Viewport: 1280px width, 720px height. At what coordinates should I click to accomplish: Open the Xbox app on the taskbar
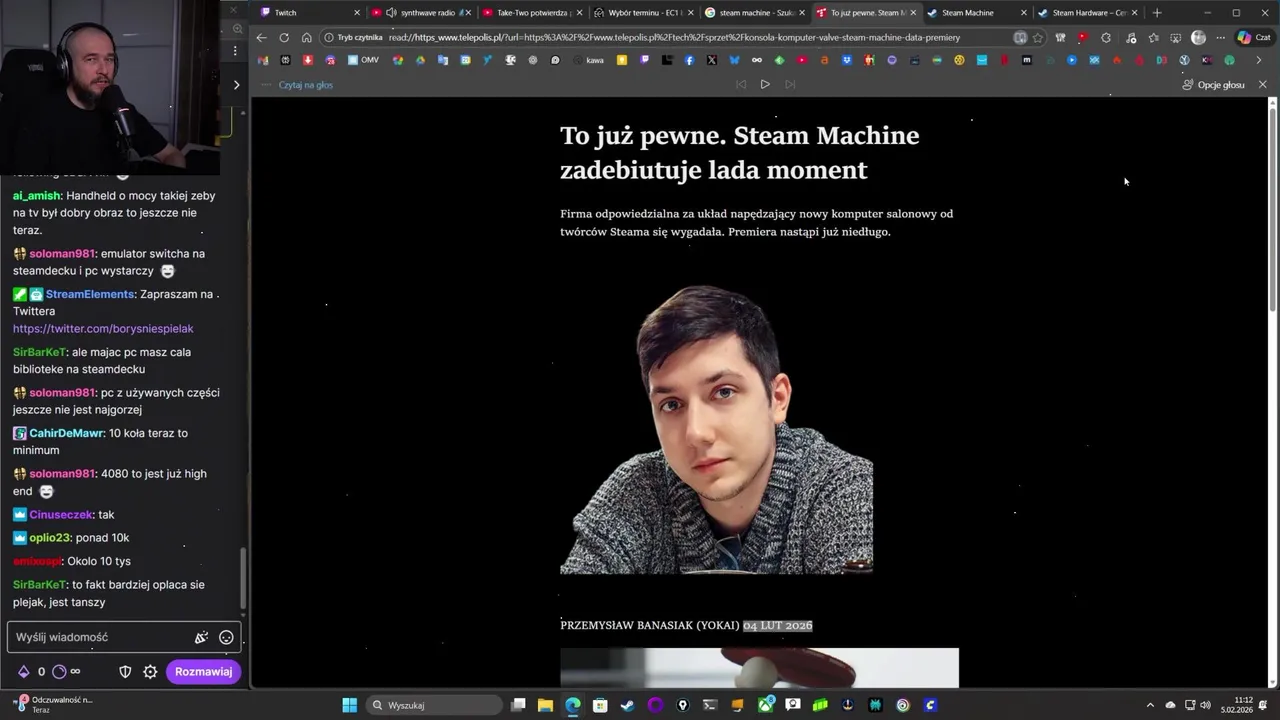765,705
